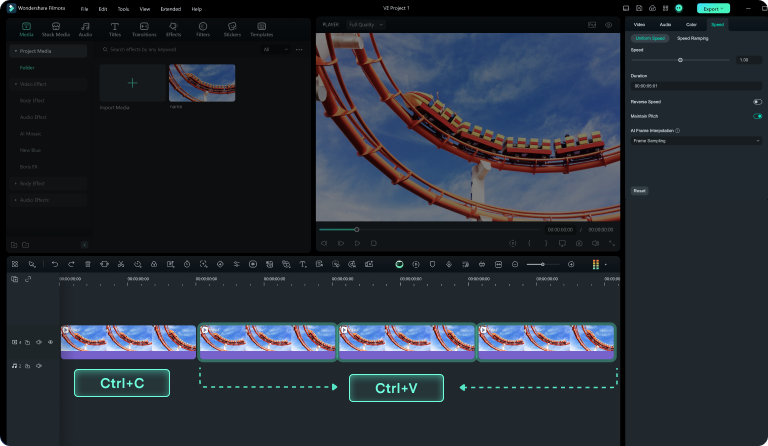
Task: Undo the last timeline action
Action: click(55, 264)
